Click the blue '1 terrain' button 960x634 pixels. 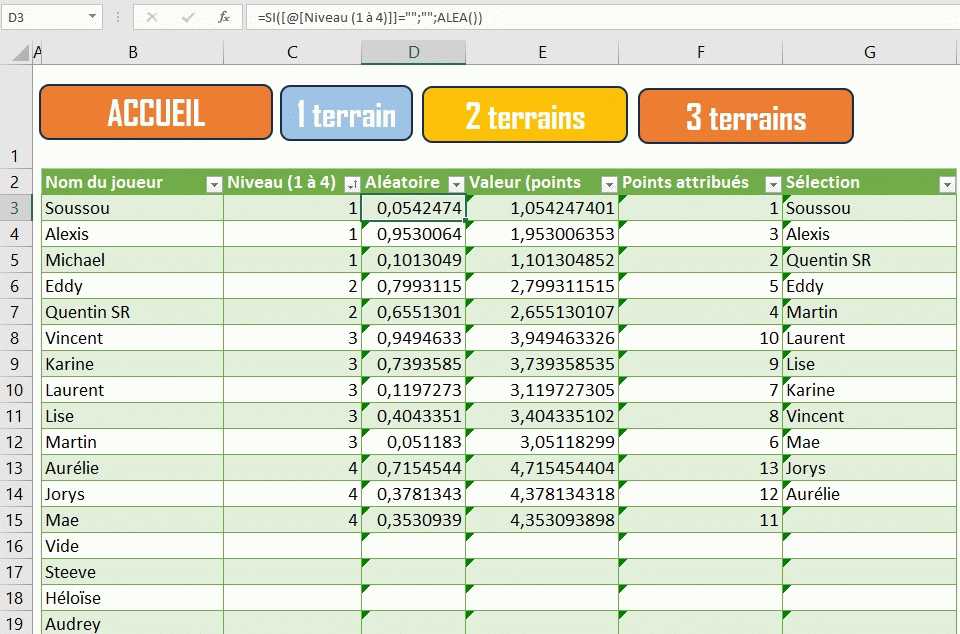tap(346, 112)
